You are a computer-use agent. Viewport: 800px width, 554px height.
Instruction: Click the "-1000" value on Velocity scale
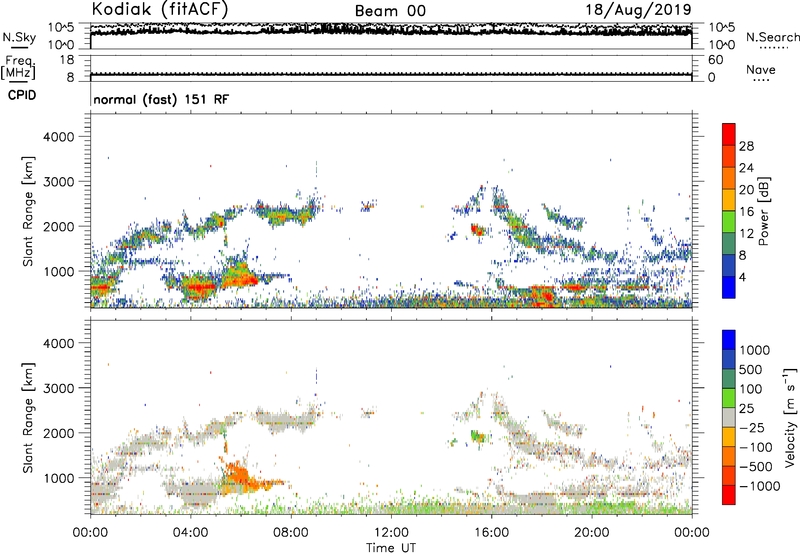pyautogui.click(x=760, y=486)
